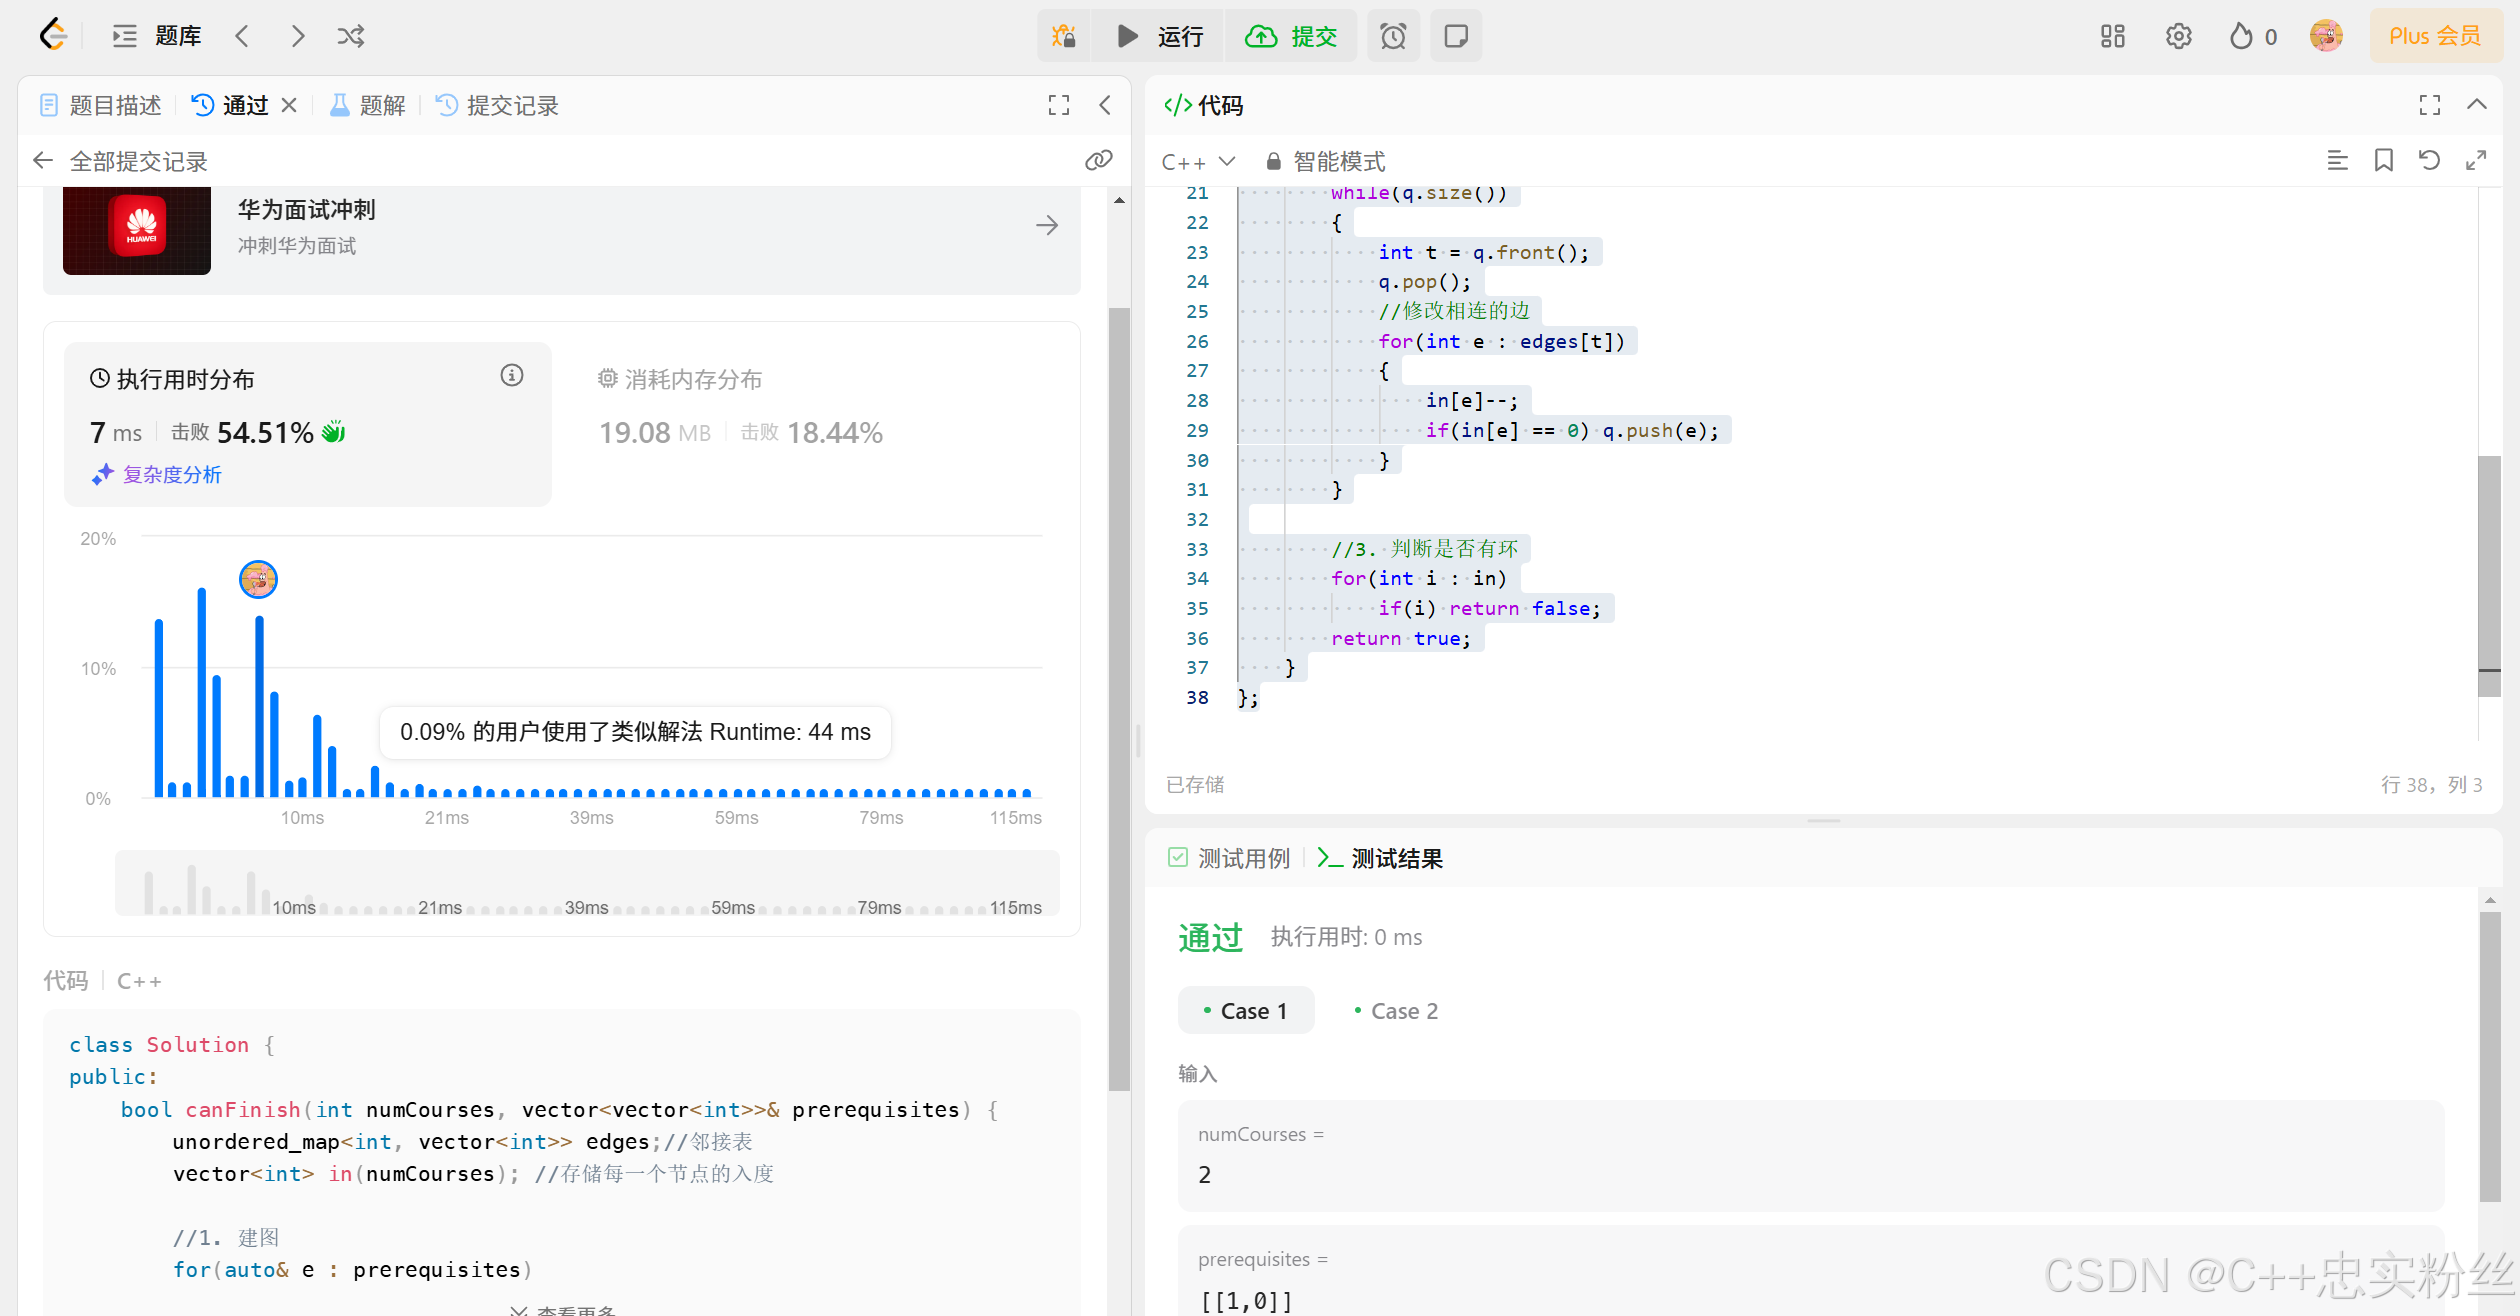2520x1316 pixels.
Task: Click the numCourses input value box
Action: 1810,1155
